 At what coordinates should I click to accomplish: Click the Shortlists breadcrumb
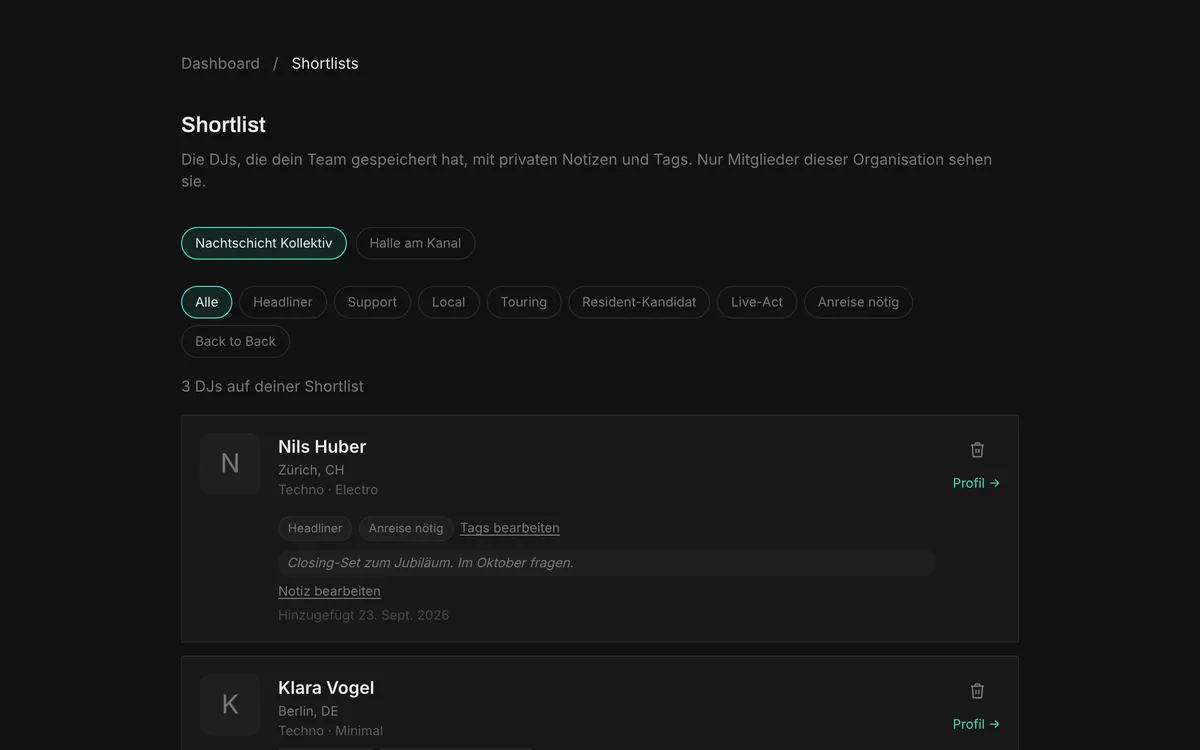pyautogui.click(x=325, y=63)
